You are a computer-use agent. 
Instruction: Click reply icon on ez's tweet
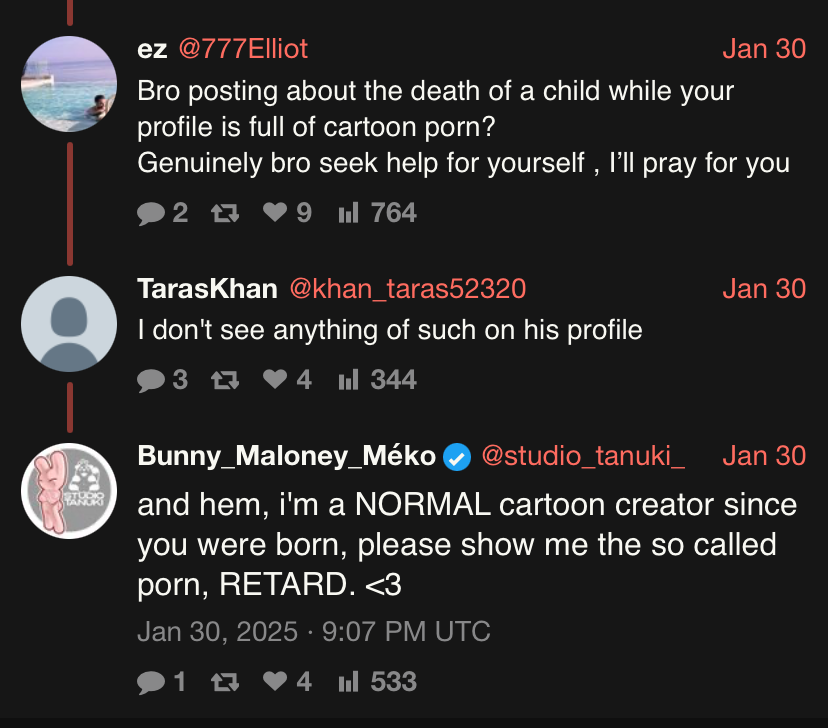[151, 212]
